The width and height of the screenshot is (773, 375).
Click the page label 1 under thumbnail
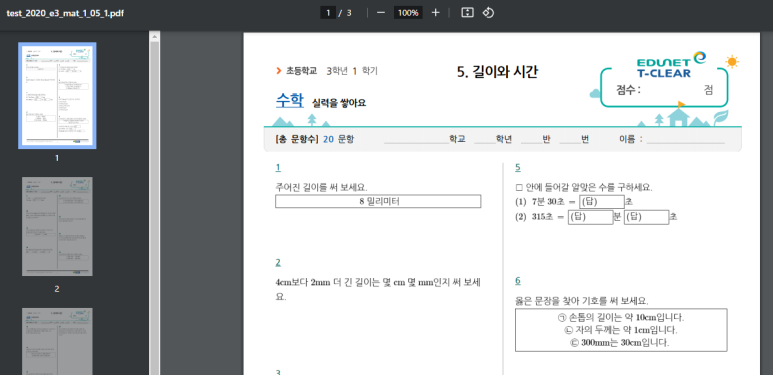click(57, 158)
